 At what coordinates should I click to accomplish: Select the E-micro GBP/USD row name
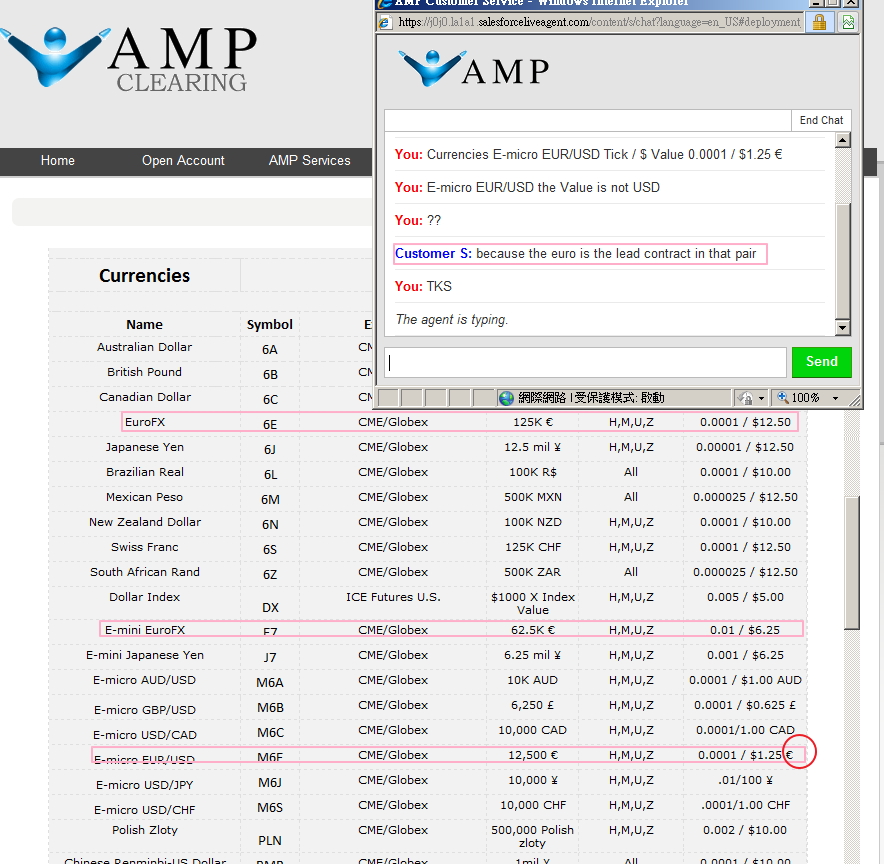[x=145, y=710]
